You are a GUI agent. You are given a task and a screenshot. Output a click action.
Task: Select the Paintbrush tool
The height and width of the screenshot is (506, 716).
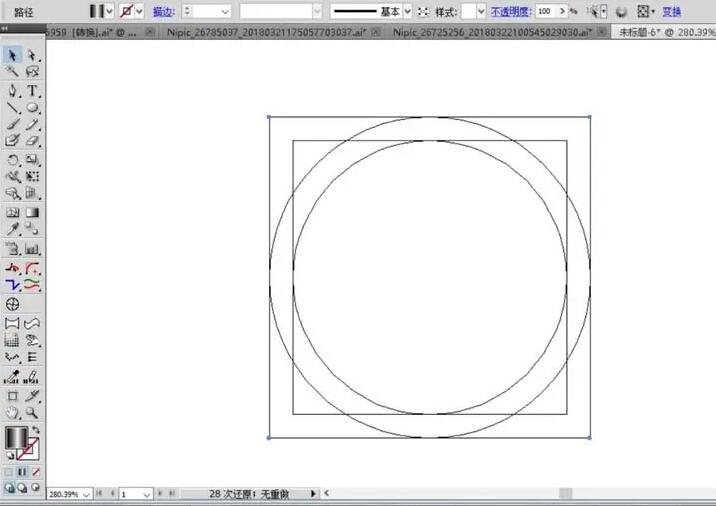click(12, 124)
